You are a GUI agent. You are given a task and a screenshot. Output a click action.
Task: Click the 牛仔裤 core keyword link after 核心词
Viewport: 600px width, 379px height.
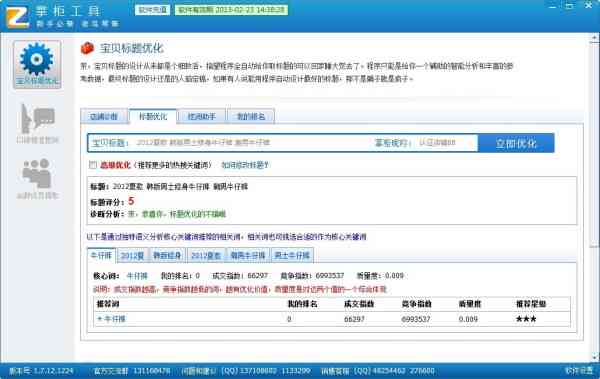click(137, 276)
